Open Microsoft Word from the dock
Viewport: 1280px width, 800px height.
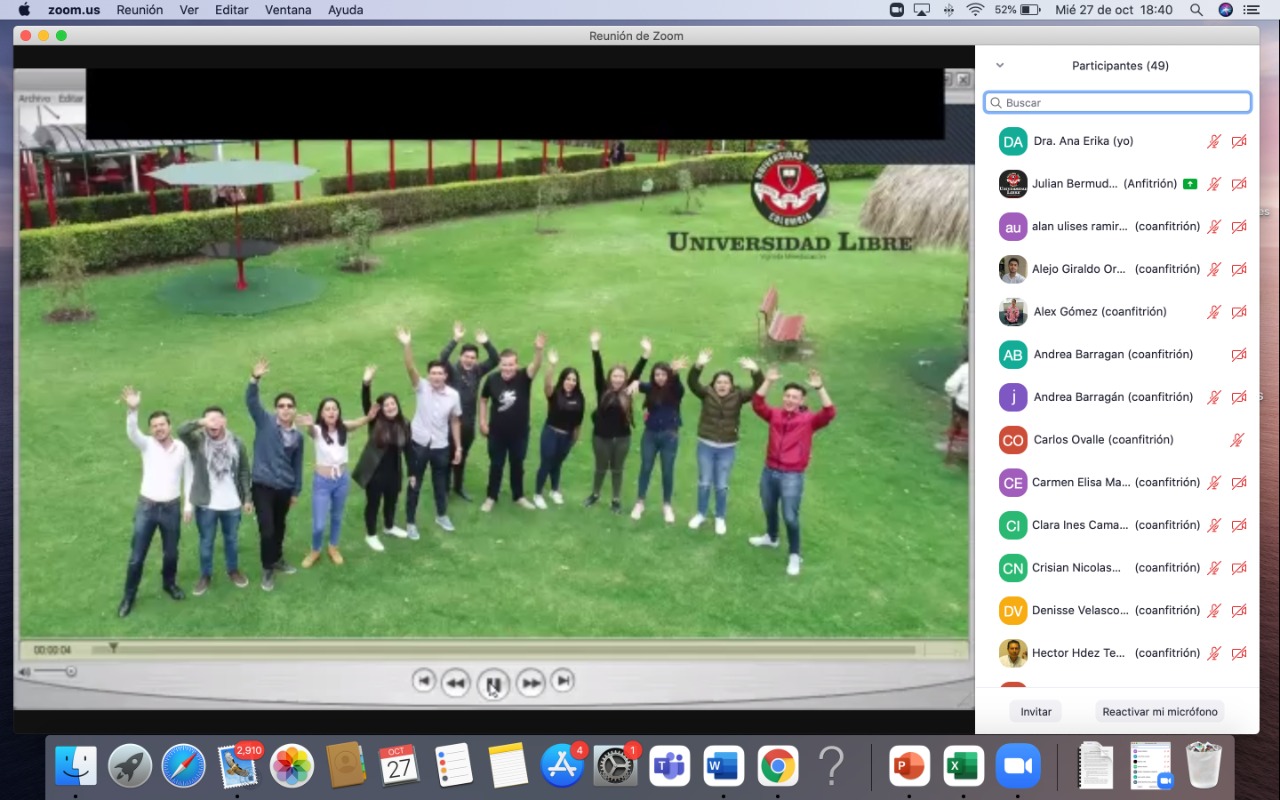[x=723, y=767]
